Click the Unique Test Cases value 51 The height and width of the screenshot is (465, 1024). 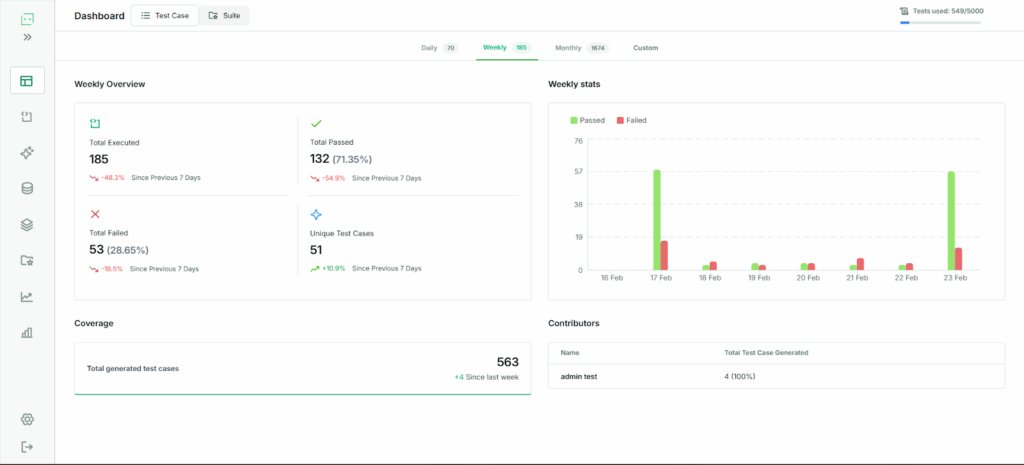[x=316, y=249]
